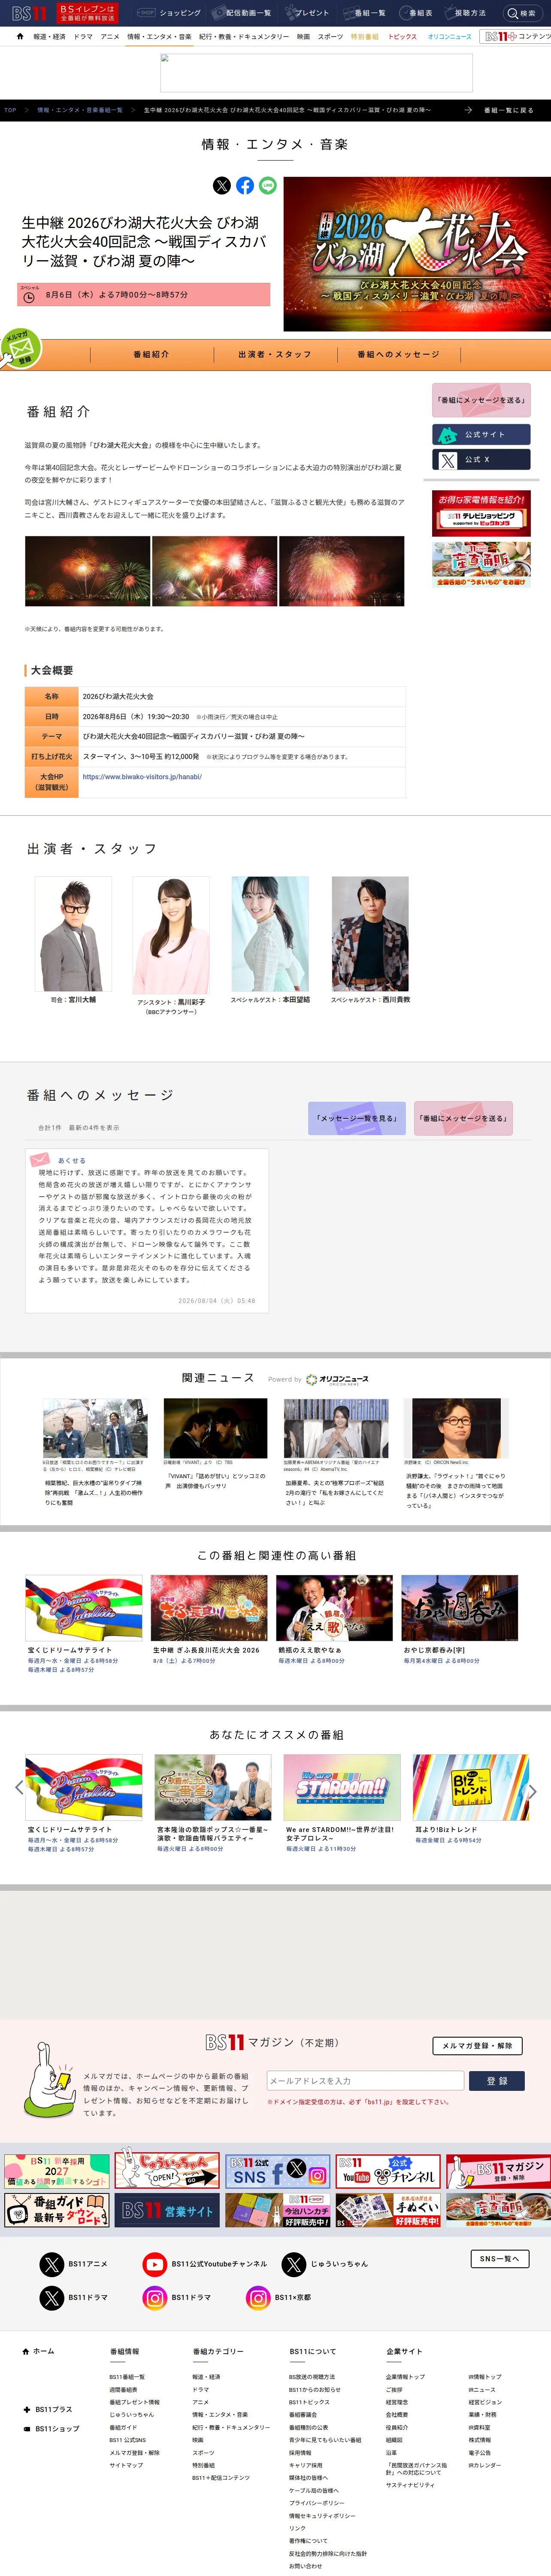The width and height of the screenshot is (551, 2576).
Task: Click special guest 西川貴教's photo
Action: click(370, 933)
